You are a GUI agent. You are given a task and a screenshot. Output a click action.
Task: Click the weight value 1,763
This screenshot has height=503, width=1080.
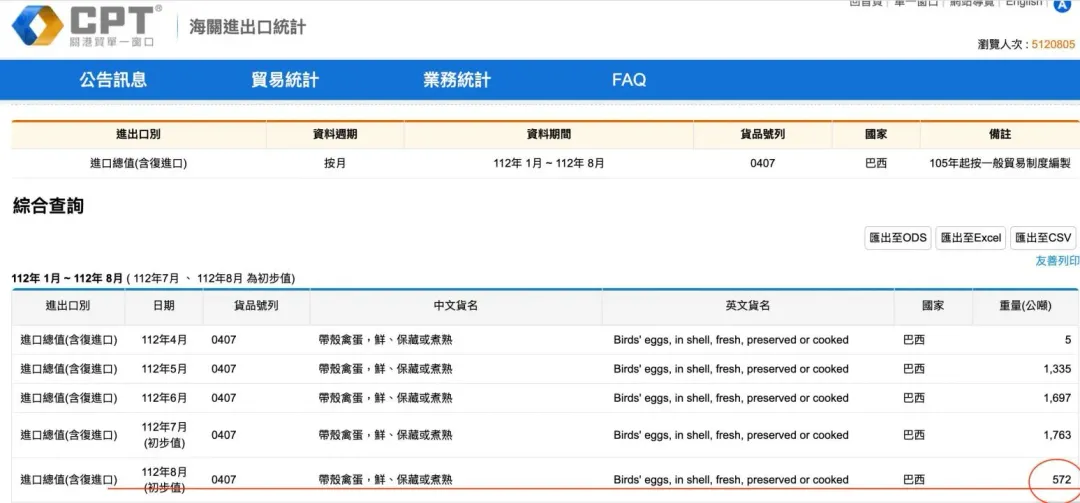click(1057, 435)
